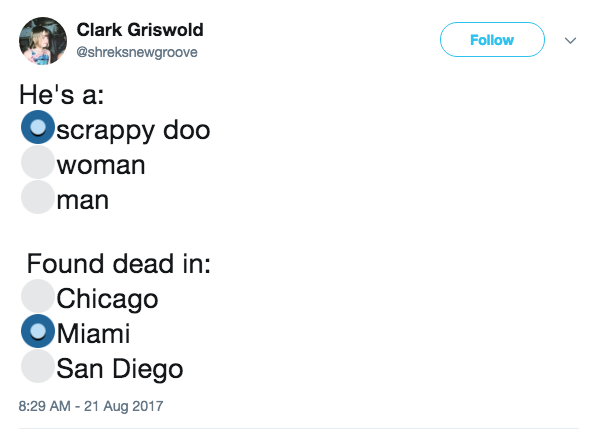Follow Clark Griswold
The image size is (613, 429).
click(492, 39)
